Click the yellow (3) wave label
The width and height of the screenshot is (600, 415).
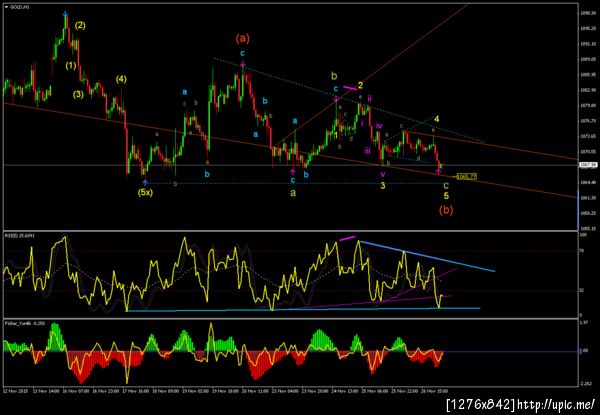tap(78, 94)
